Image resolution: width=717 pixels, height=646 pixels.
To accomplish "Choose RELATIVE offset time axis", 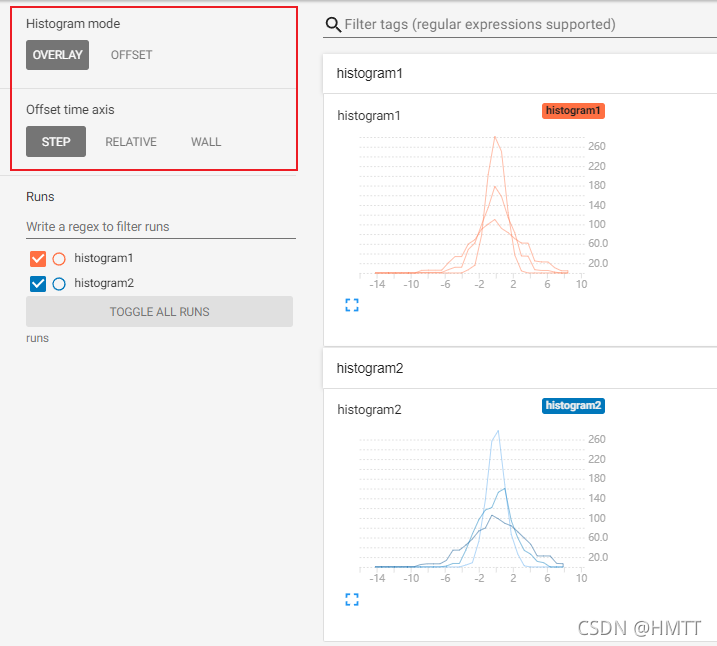I will [x=131, y=142].
